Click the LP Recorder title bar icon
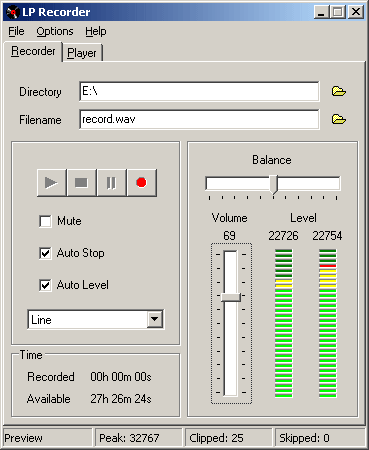The height and width of the screenshot is (450, 369). [x=12, y=12]
